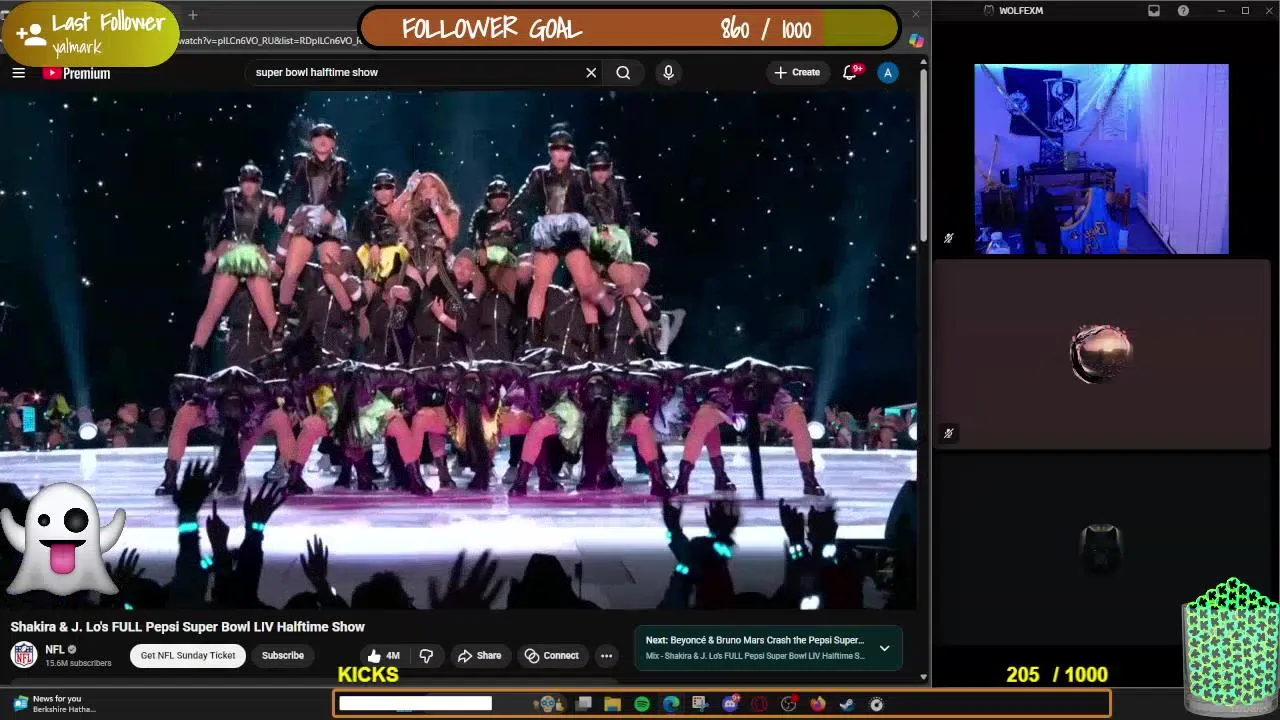Open Spotify from the taskbar
The height and width of the screenshot is (720, 1280).
click(x=641, y=704)
